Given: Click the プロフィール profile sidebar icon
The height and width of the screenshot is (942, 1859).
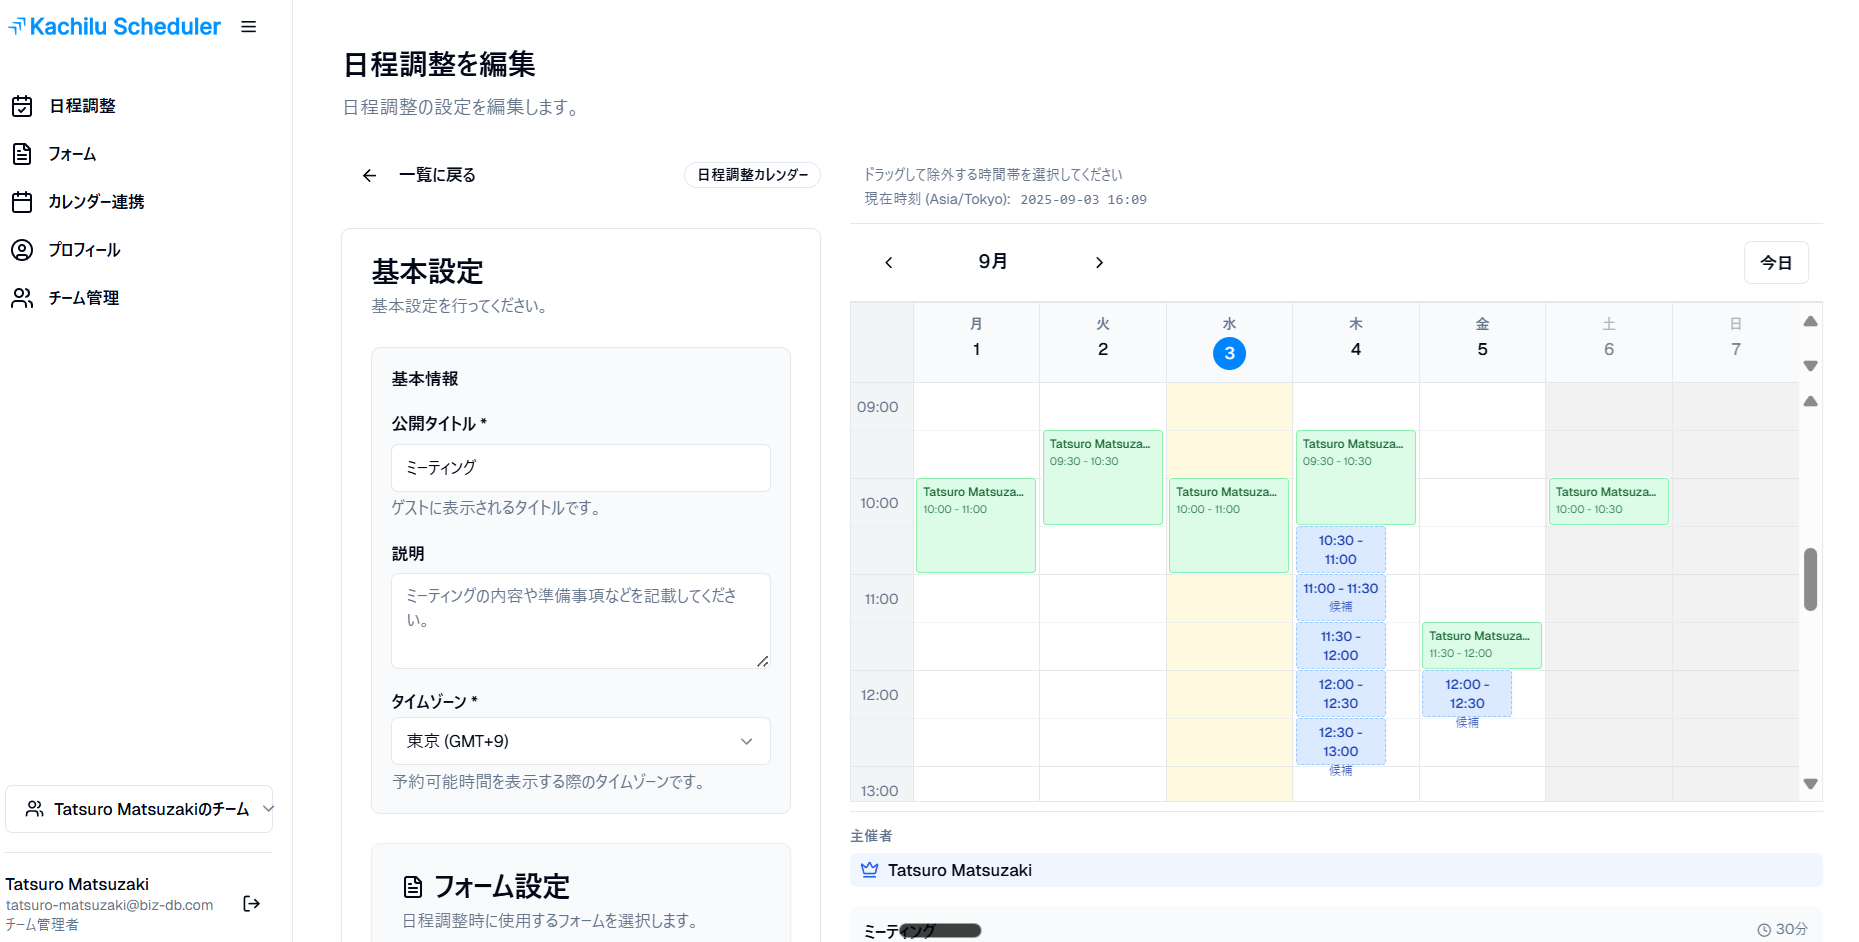Looking at the screenshot, I should (22, 249).
